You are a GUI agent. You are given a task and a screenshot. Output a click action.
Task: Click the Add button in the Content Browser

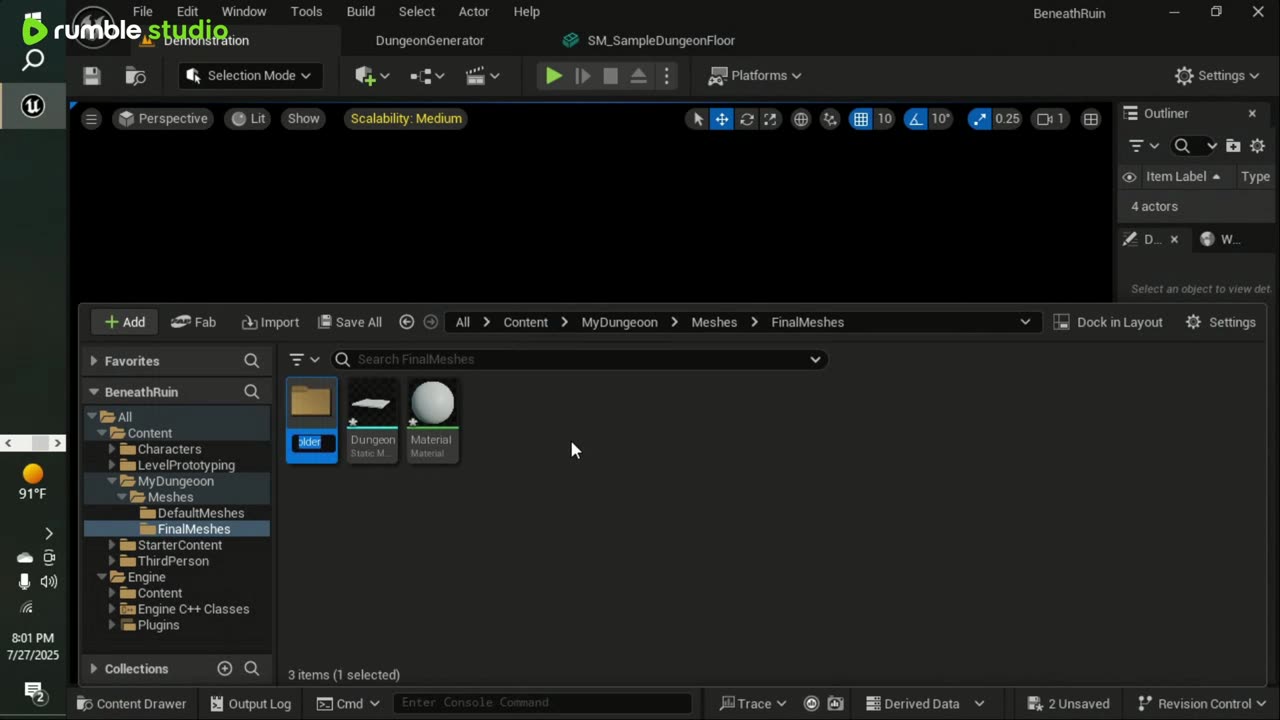(x=125, y=322)
